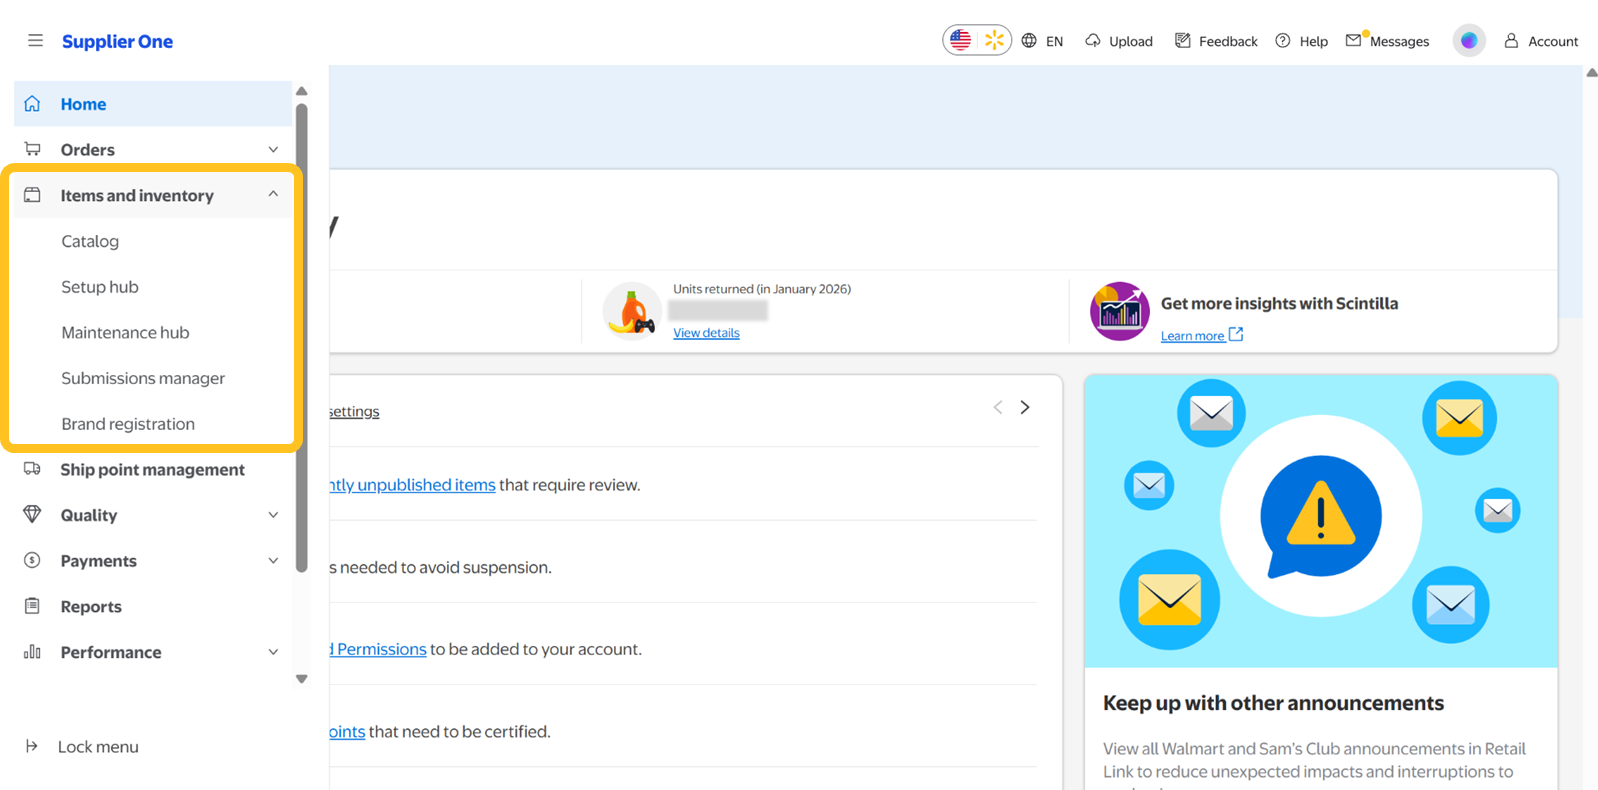Expand the Orders chevron
This screenshot has height=790, width=1598.
[273, 150]
